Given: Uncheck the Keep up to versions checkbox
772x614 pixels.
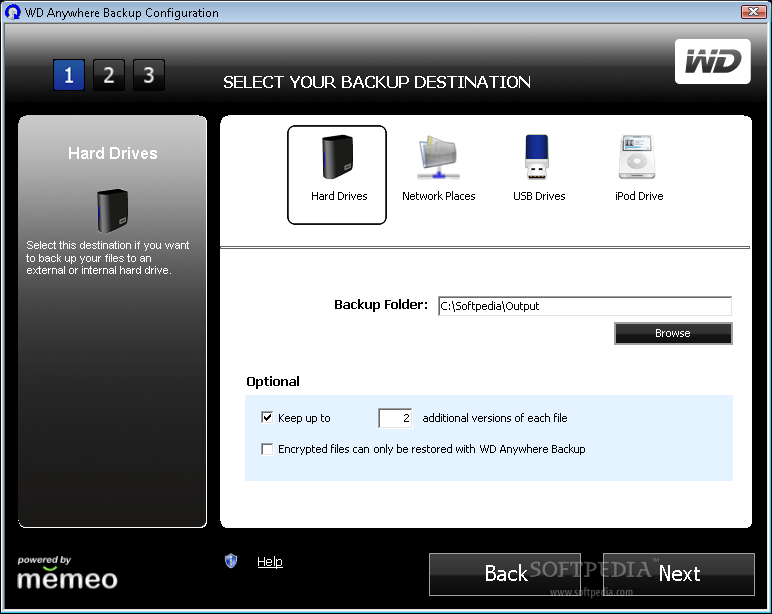Looking at the screenshot, I should 267,418.
